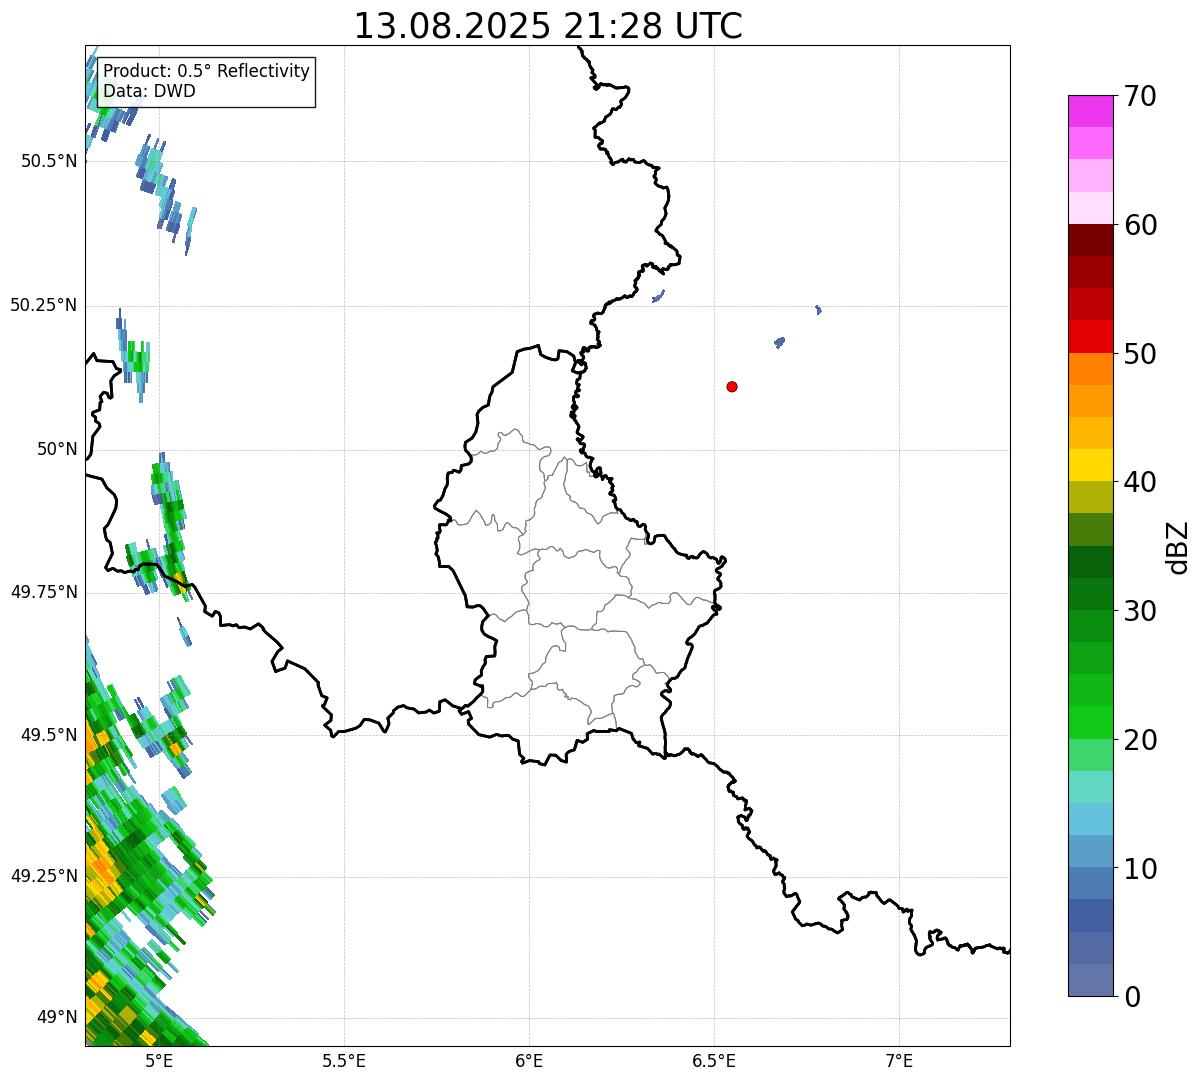Click the colorbar tick label 50
The height and width of the screenshot is (1081, 1202).
(1140, 354)
